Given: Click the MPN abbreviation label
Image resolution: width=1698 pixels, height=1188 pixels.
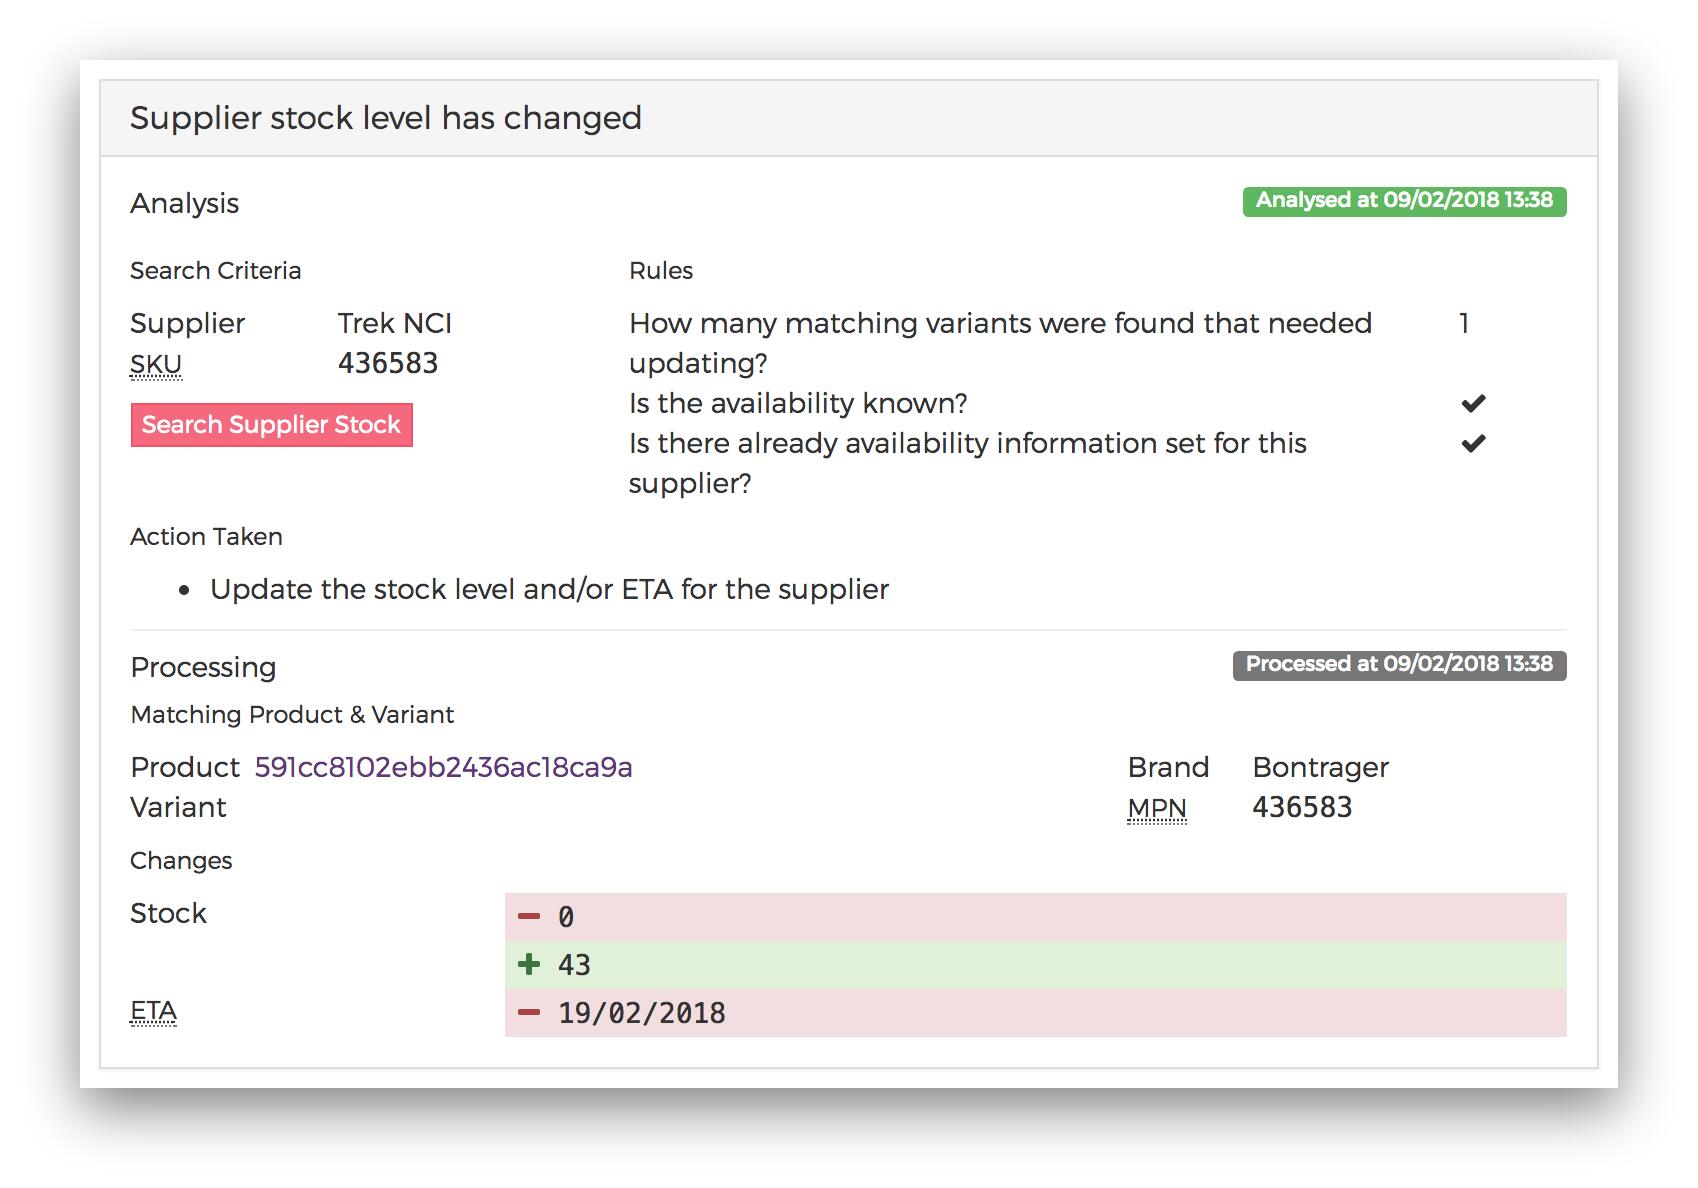Looking at the screenshot, I should pos(1157,808).
